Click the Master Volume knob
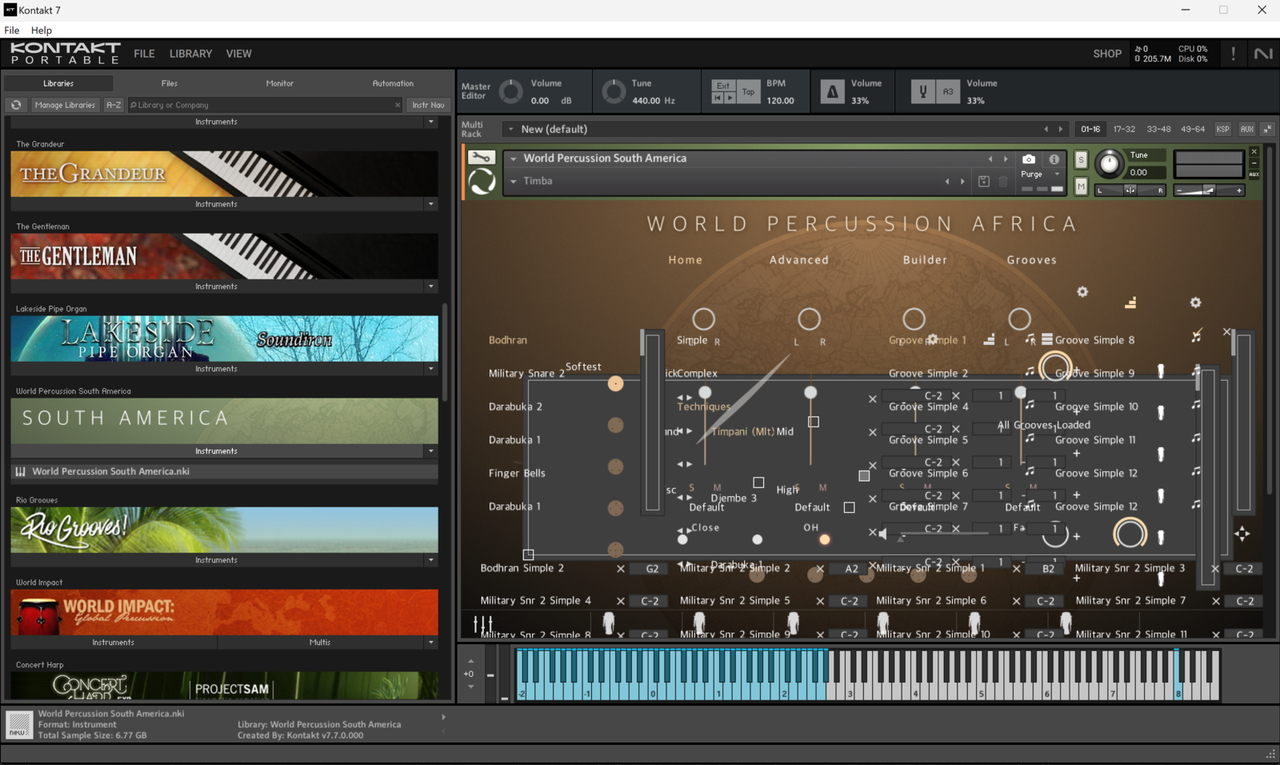 (511, 92)
